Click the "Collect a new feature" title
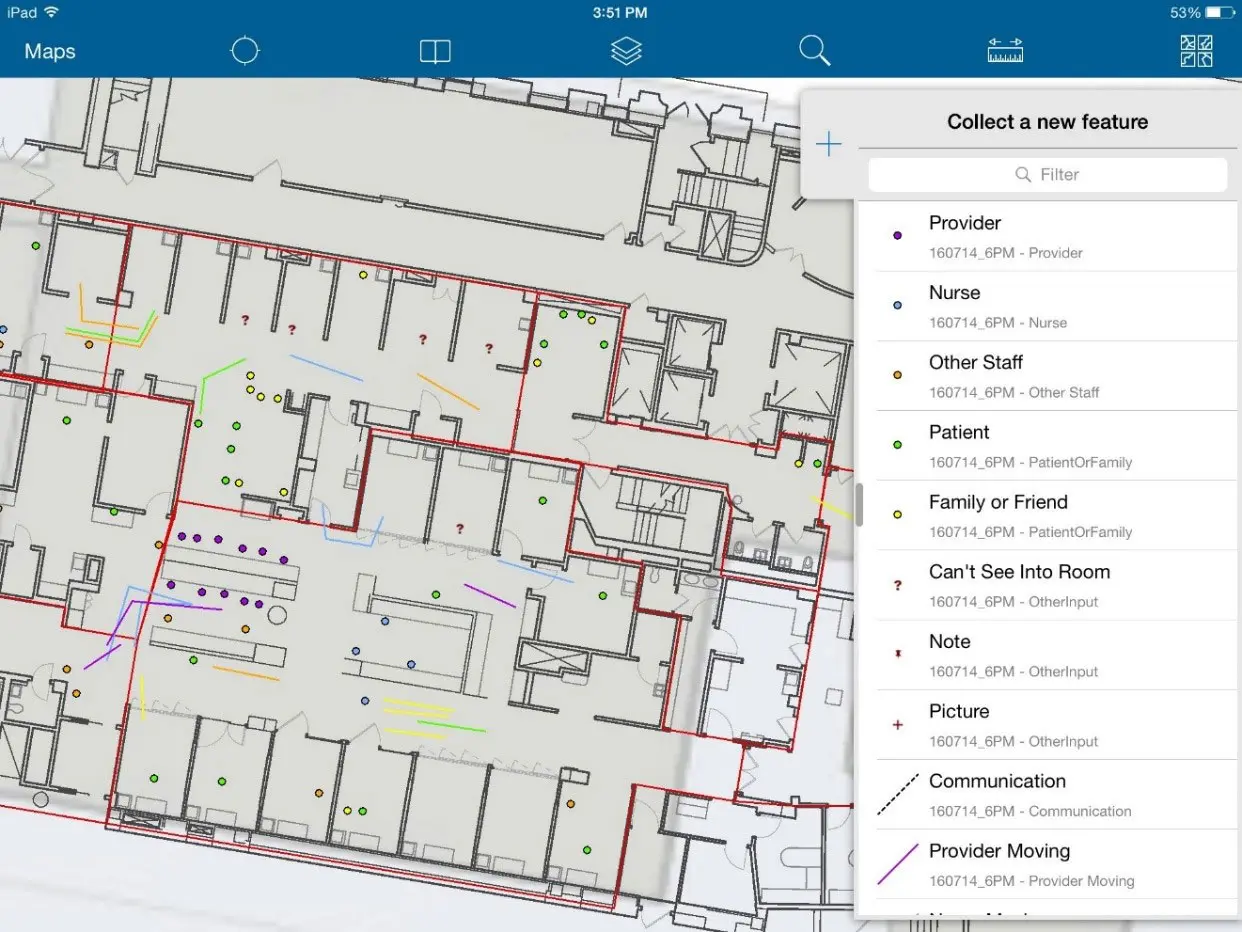This screenshot has height=932, width=1242. pyautogui.click(x=1047, y=122)
